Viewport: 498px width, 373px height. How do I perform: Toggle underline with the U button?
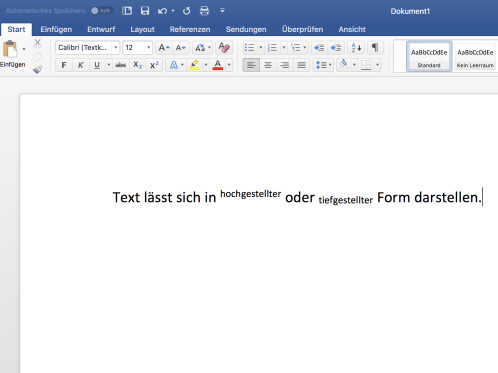[x=97, y=65]
